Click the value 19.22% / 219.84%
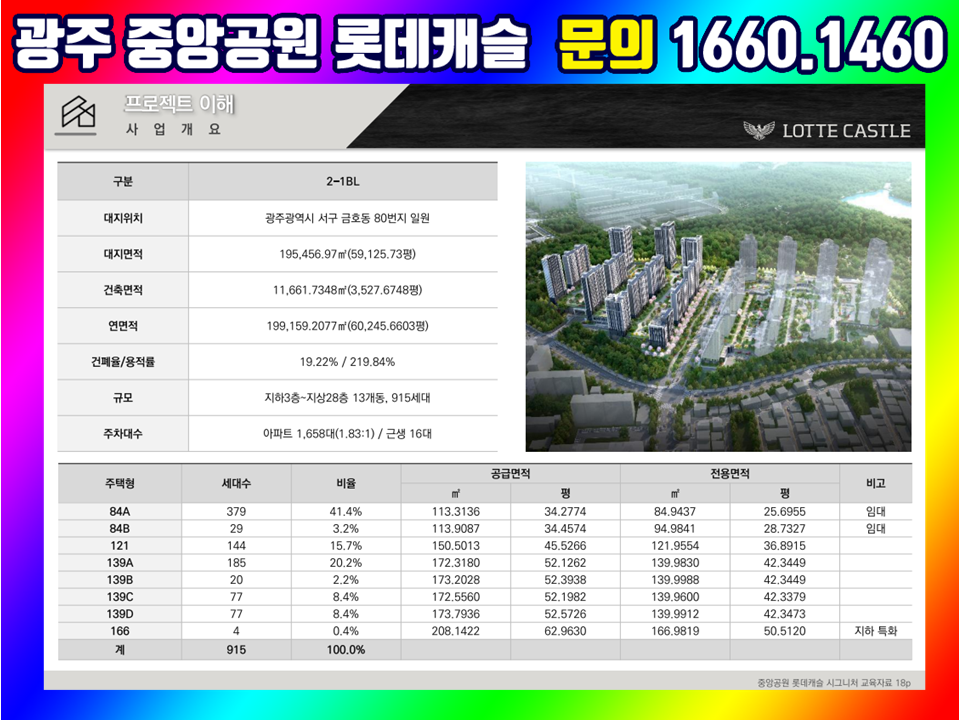This screenshot has height=720, width=960. [347, 362]
